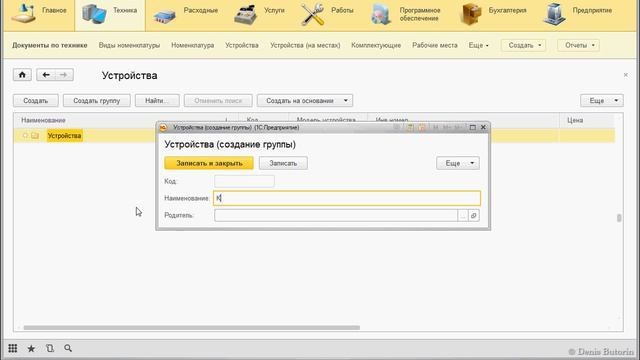Open Комплектующие
640x360 pixels.
click(x=376, y=45)
